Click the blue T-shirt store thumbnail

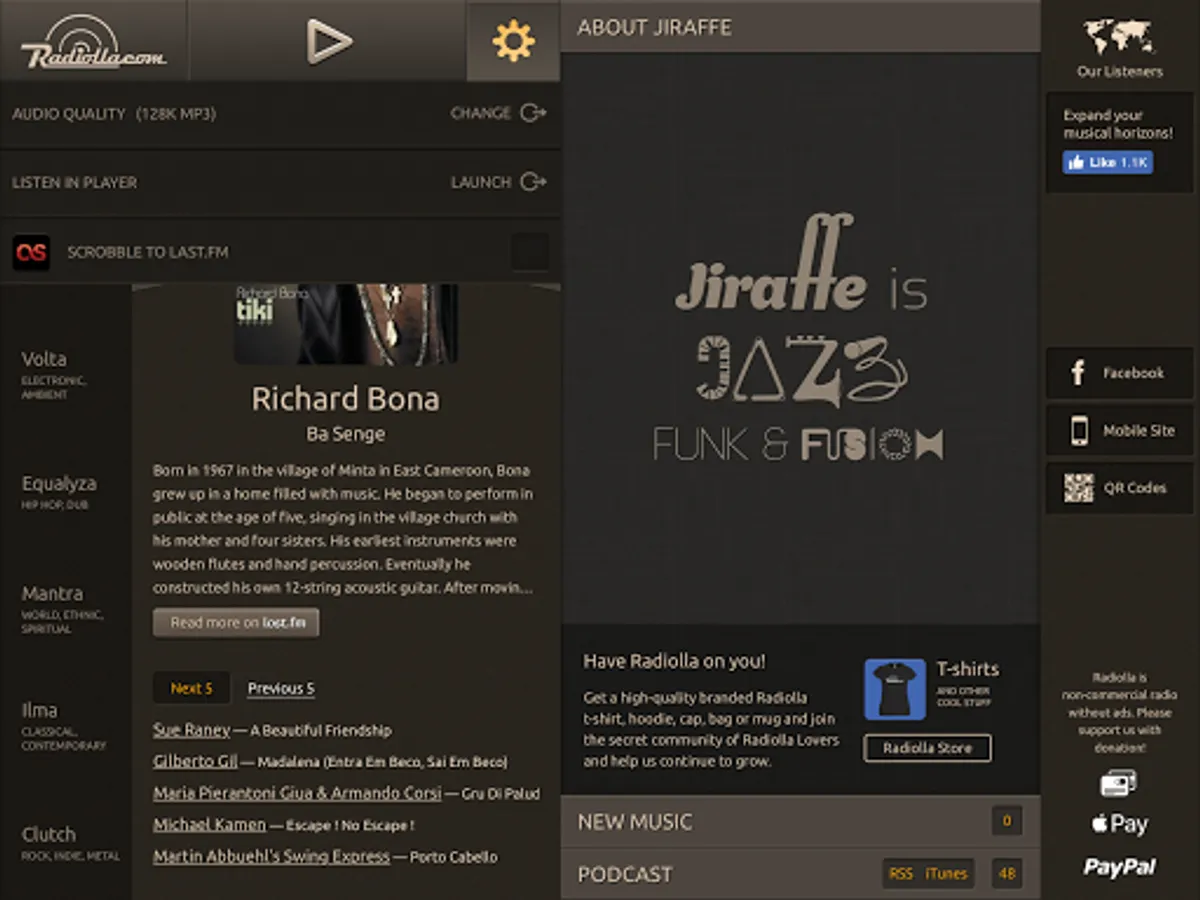tap(895, 689)
